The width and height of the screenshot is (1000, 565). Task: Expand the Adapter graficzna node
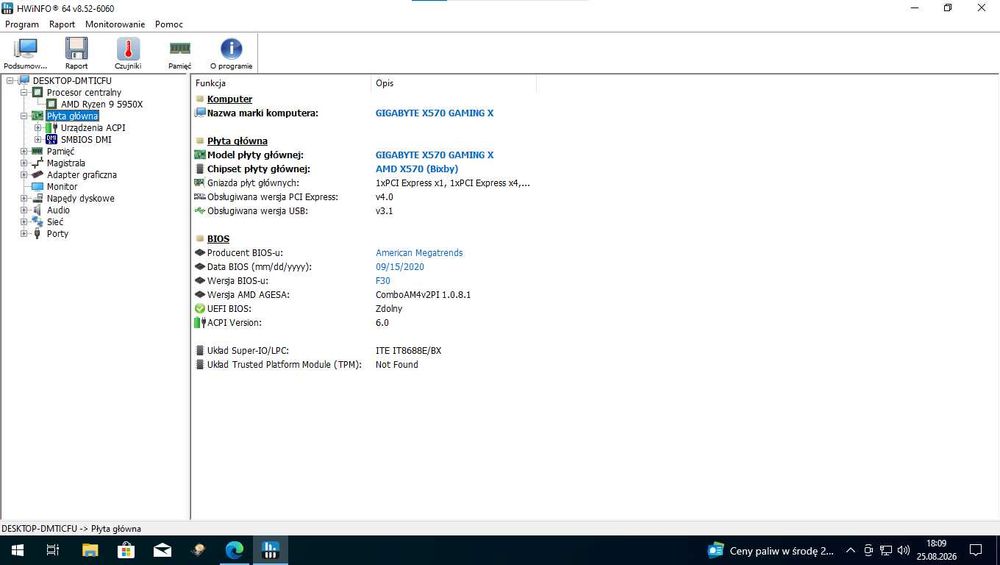tap(24, 175)
